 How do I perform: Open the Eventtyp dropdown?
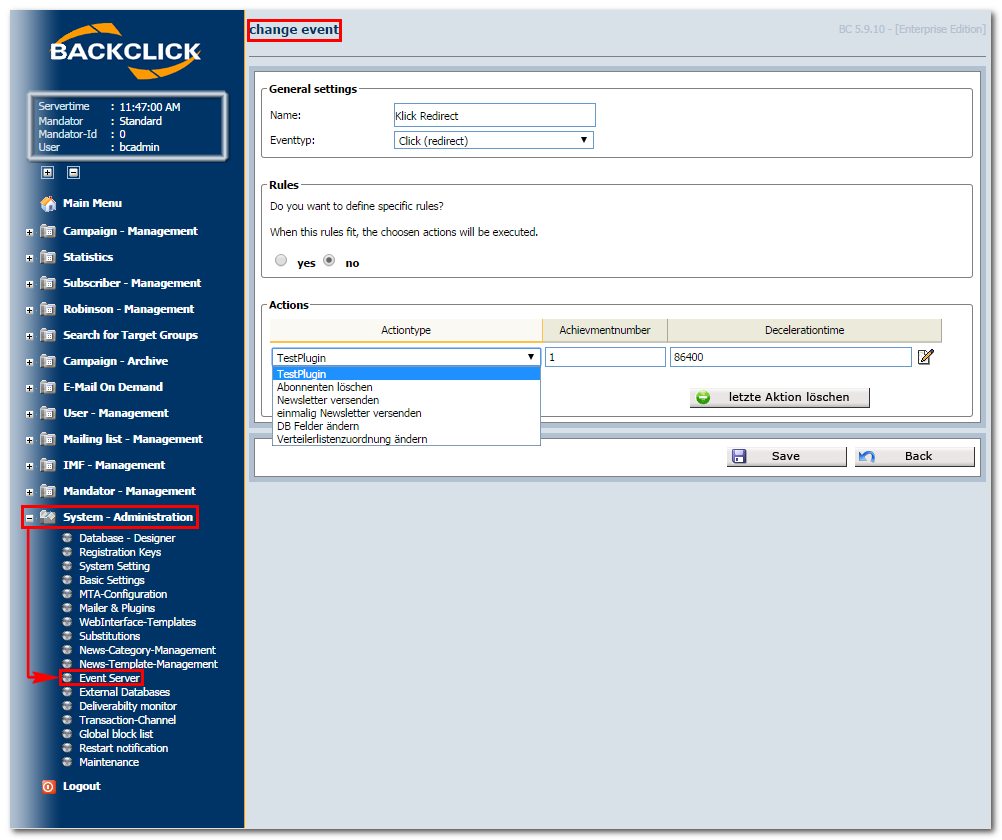[493, 141]
